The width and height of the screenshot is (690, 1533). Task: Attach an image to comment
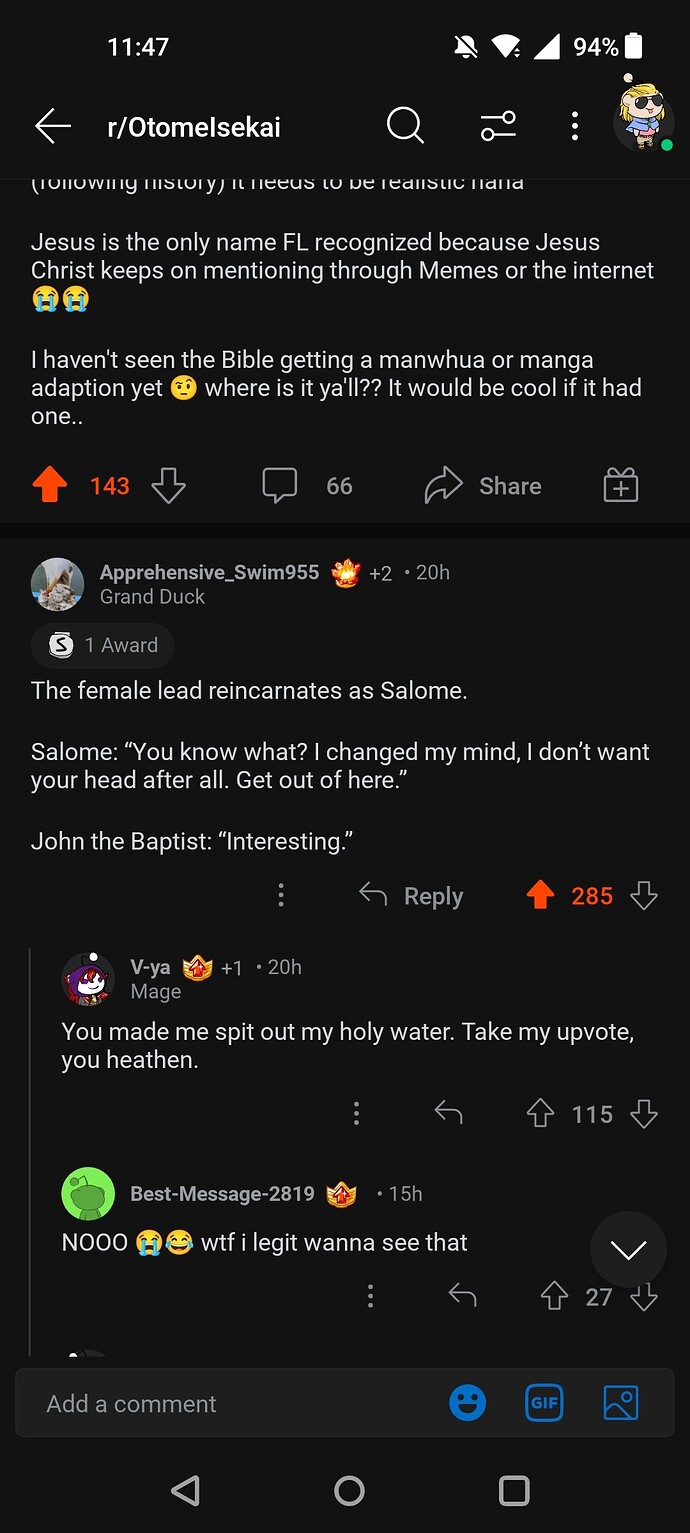click(x=620, y=1403)
